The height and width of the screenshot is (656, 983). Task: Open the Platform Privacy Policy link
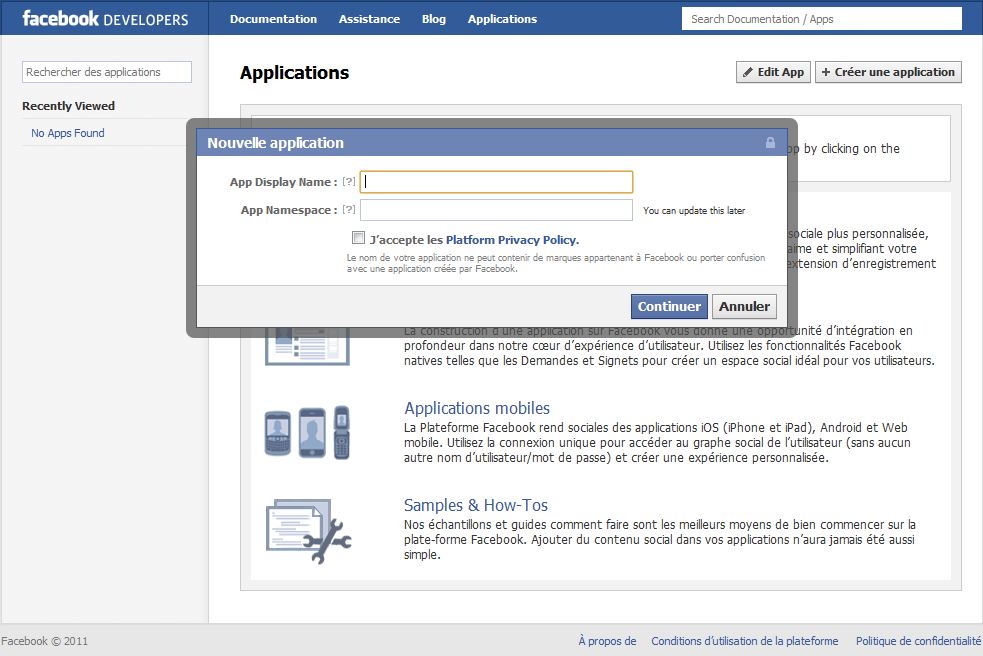[x=512, y=240]
